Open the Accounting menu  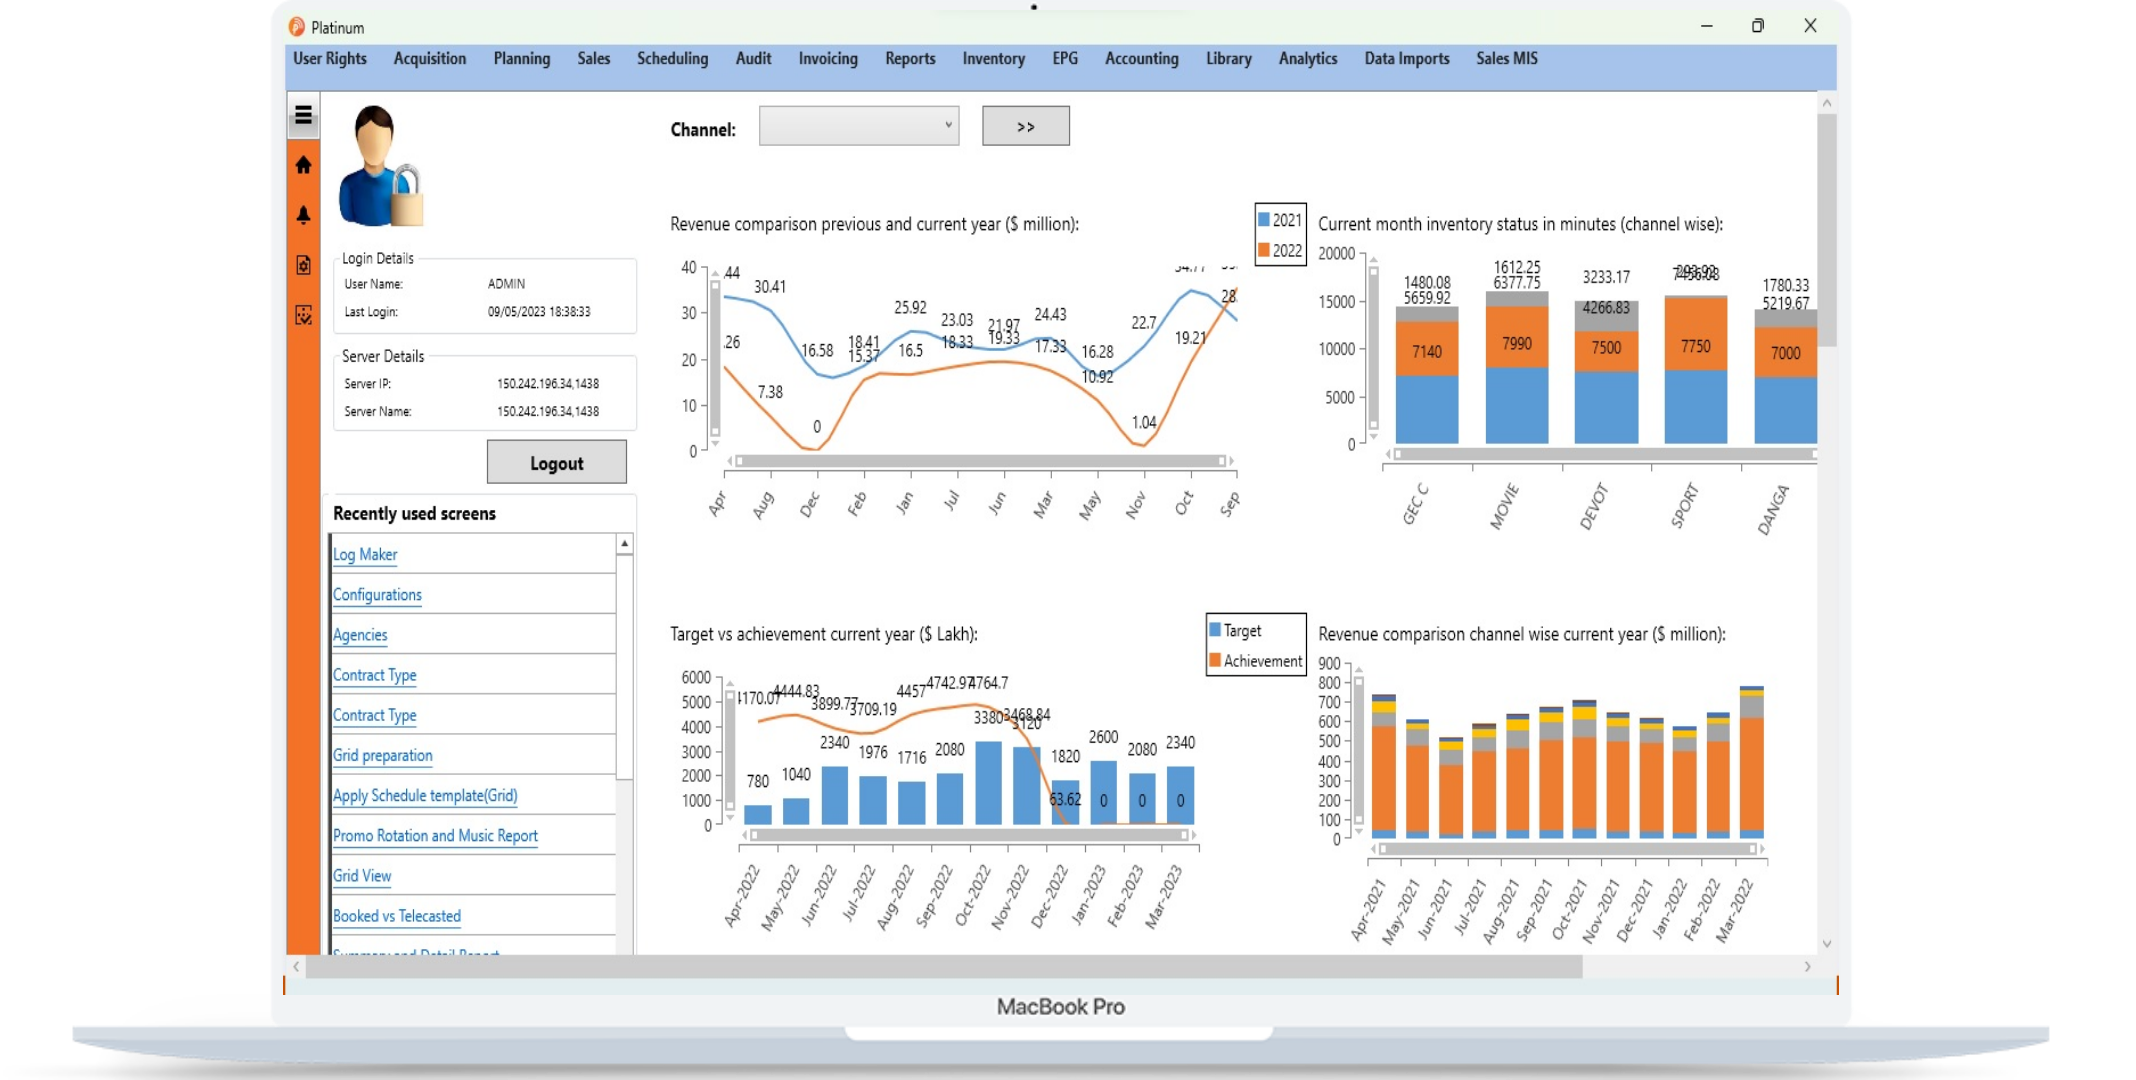click(1141, 58)
